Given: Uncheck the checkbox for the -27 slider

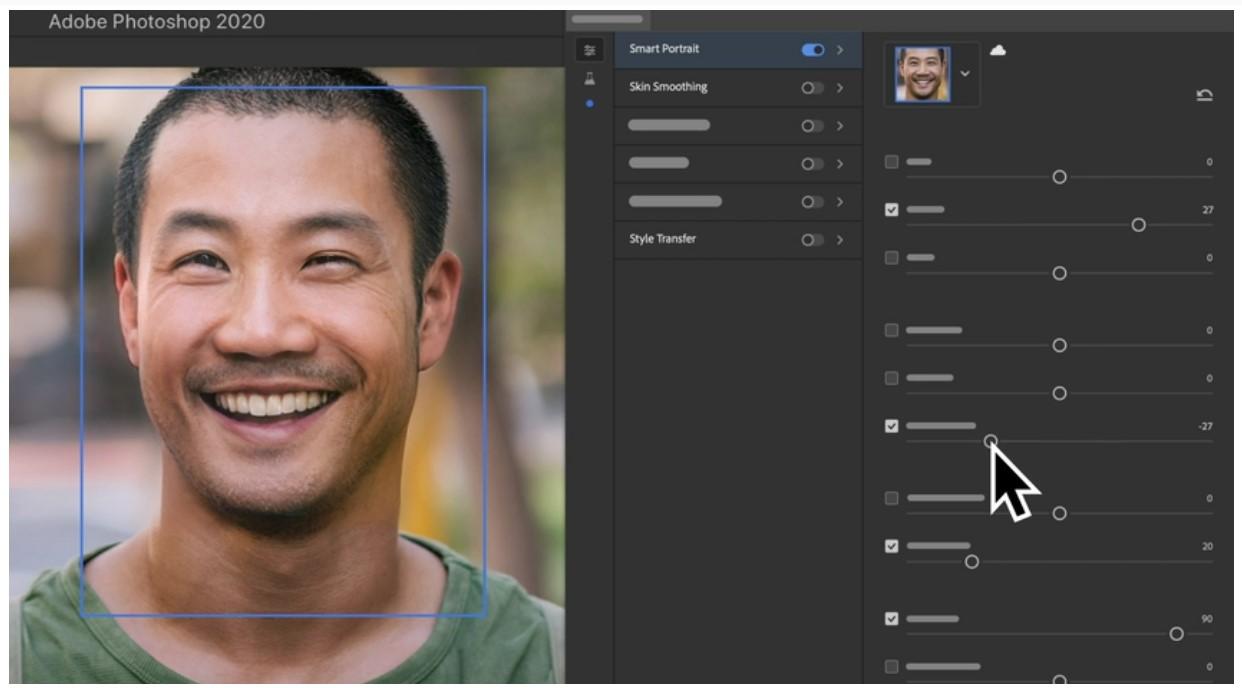Looking at the screenshot, I should coord(892,426).
